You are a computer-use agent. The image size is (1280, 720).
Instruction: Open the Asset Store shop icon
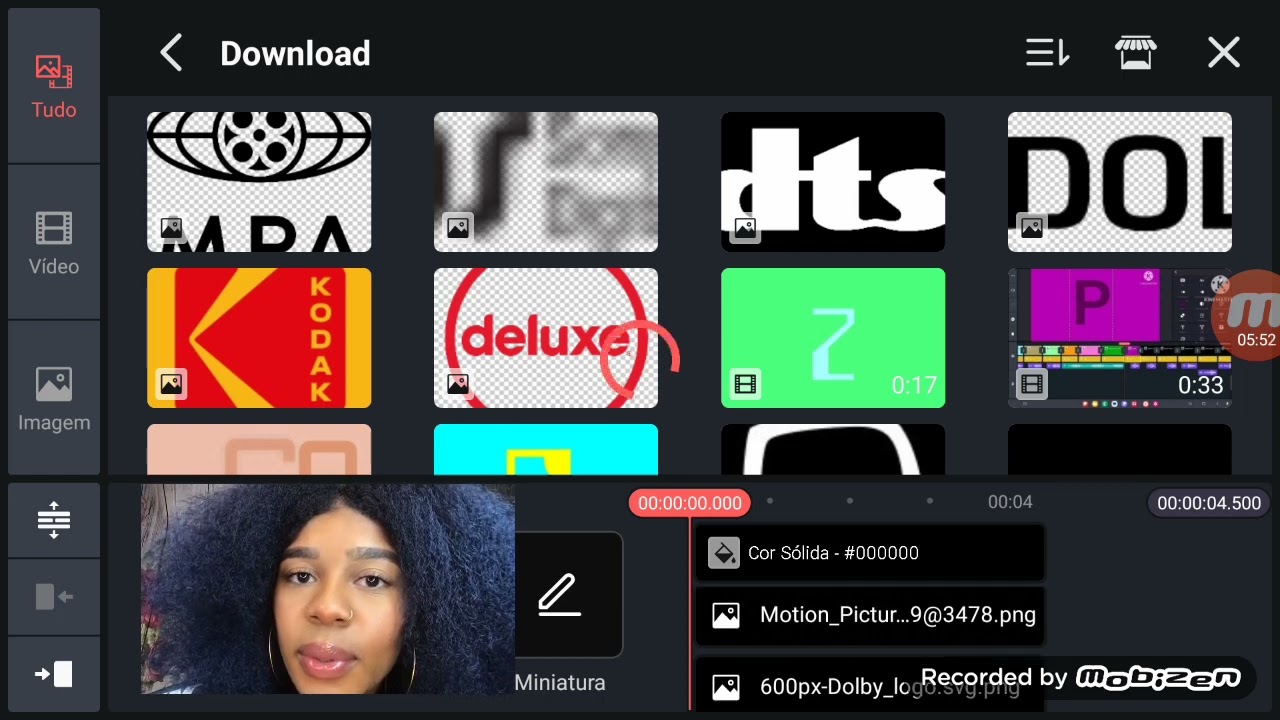click(x=1136, y=53)
